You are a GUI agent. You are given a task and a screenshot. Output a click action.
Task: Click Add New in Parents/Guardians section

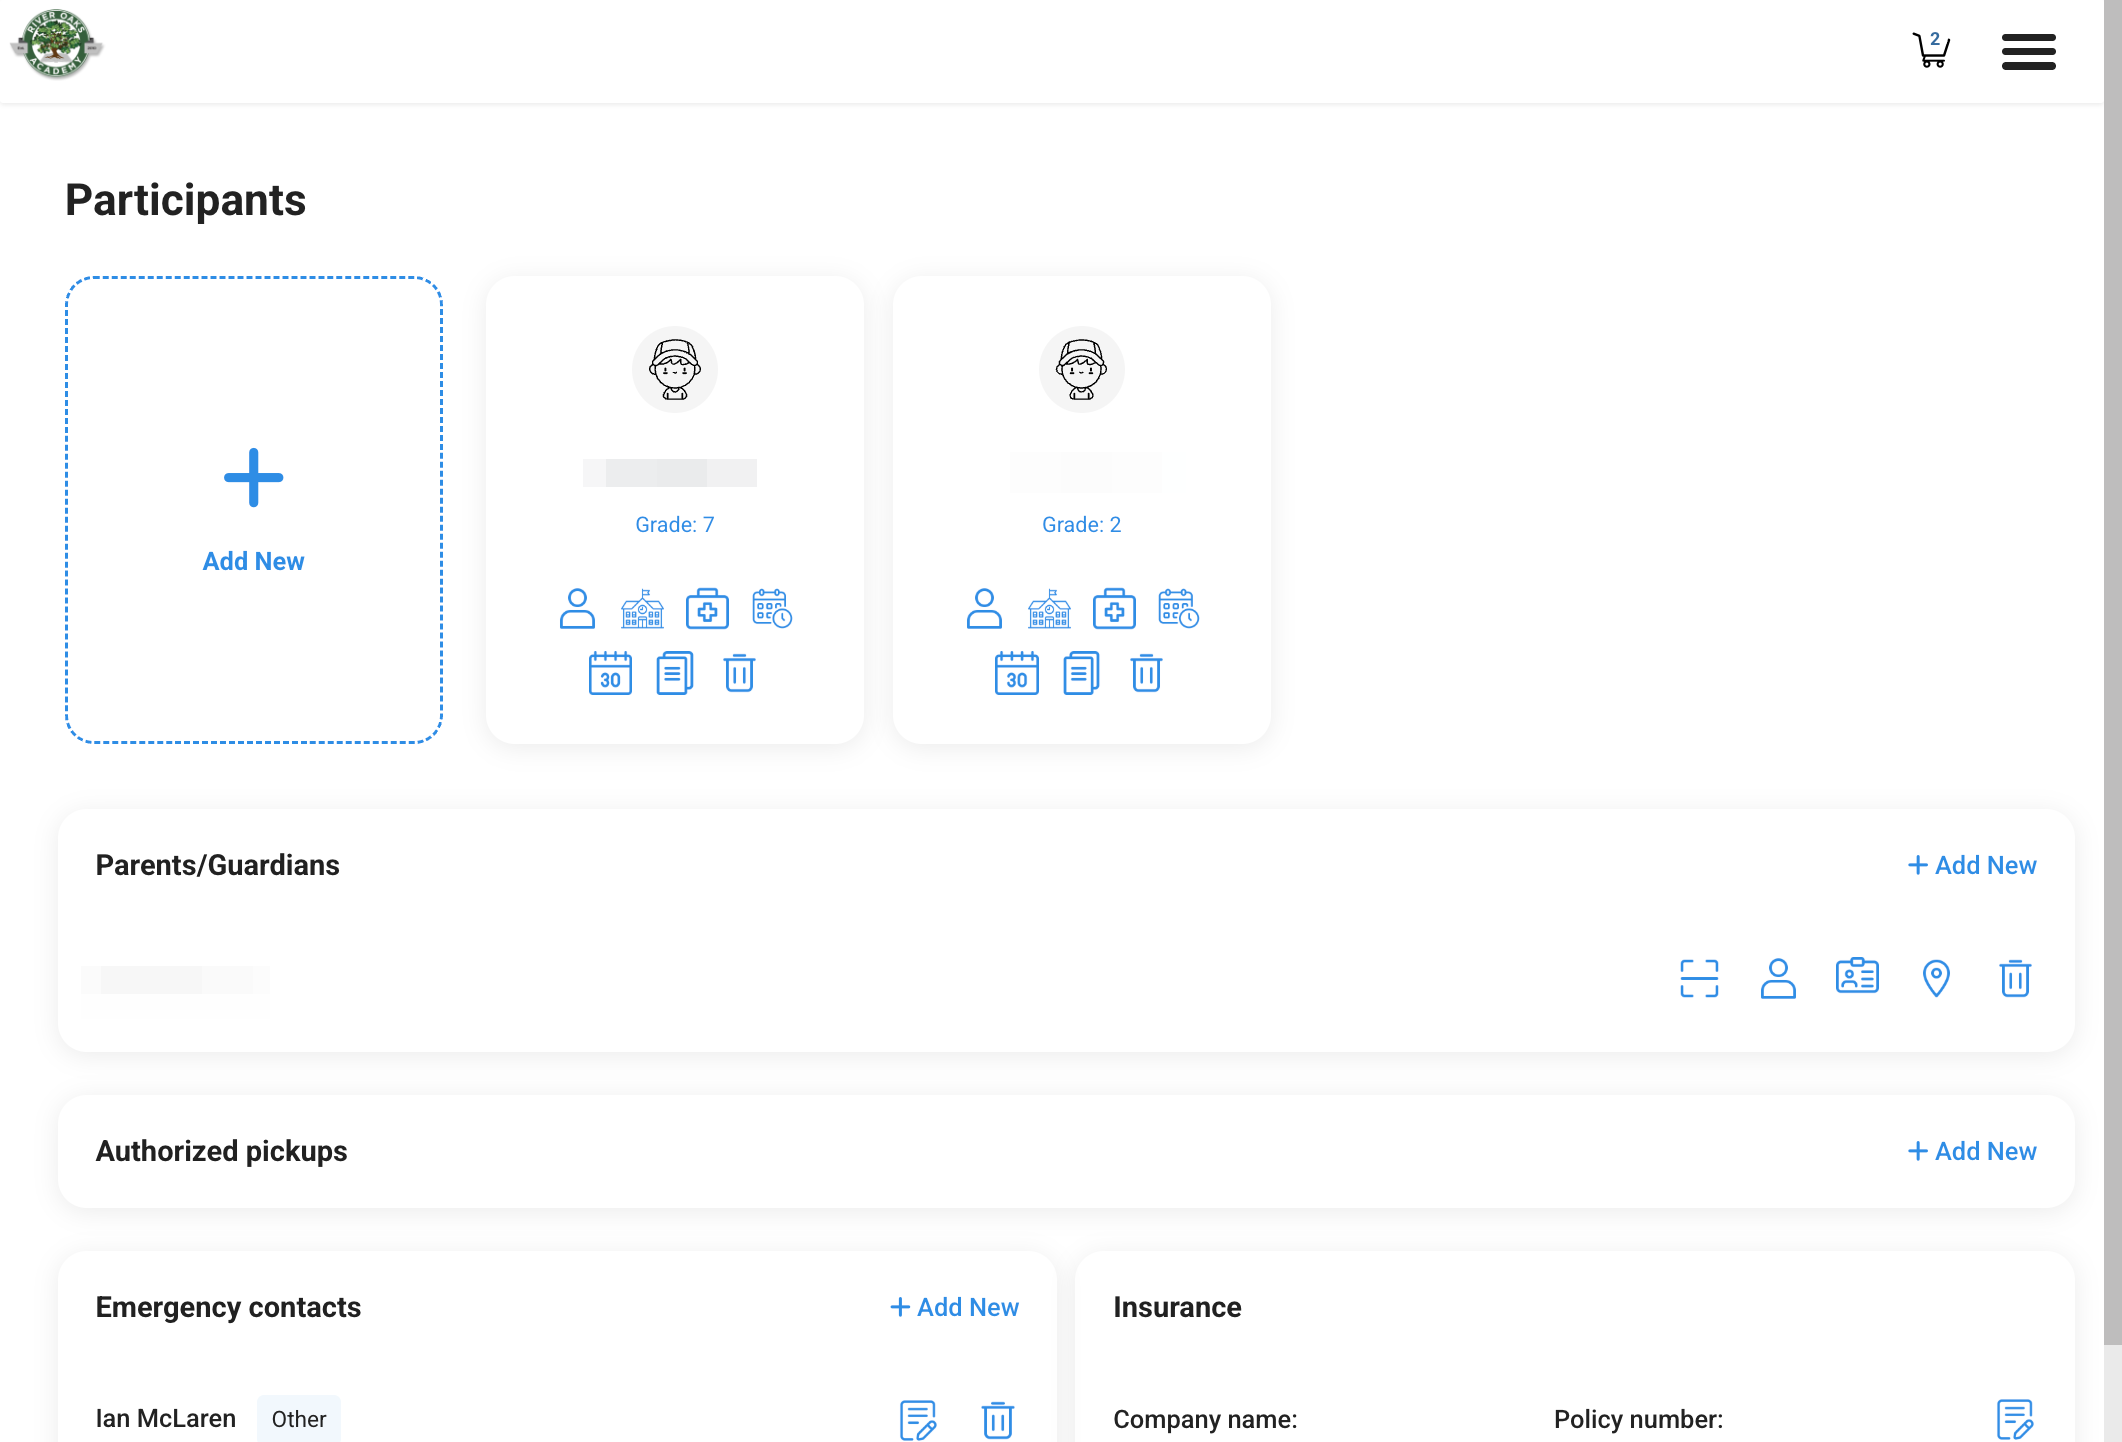tap(1972, 865)
